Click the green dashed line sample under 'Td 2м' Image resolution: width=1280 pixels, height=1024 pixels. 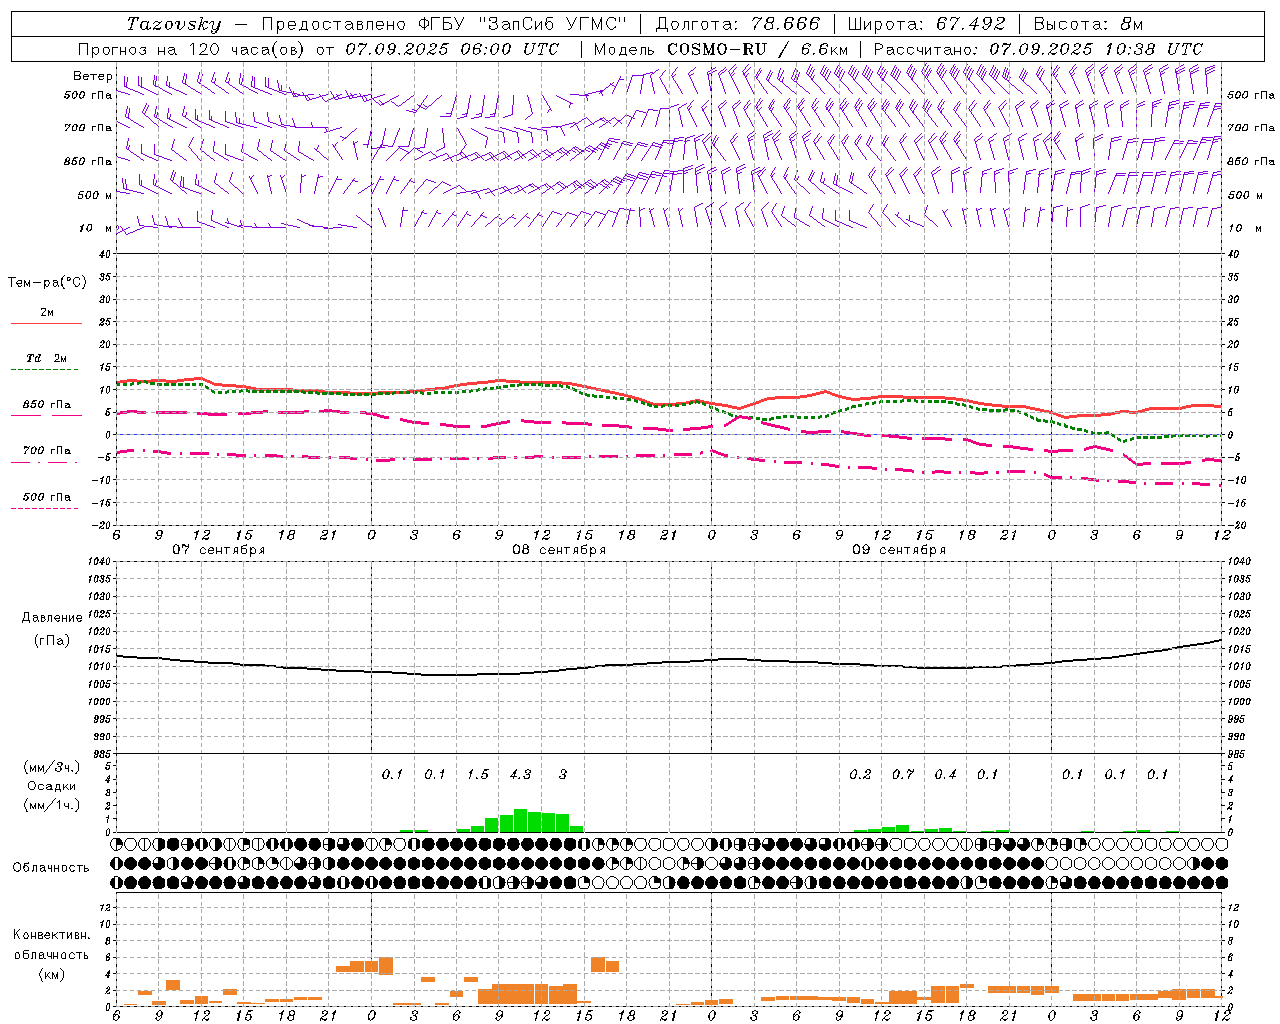pyautogui.click(x=44, y=370)
